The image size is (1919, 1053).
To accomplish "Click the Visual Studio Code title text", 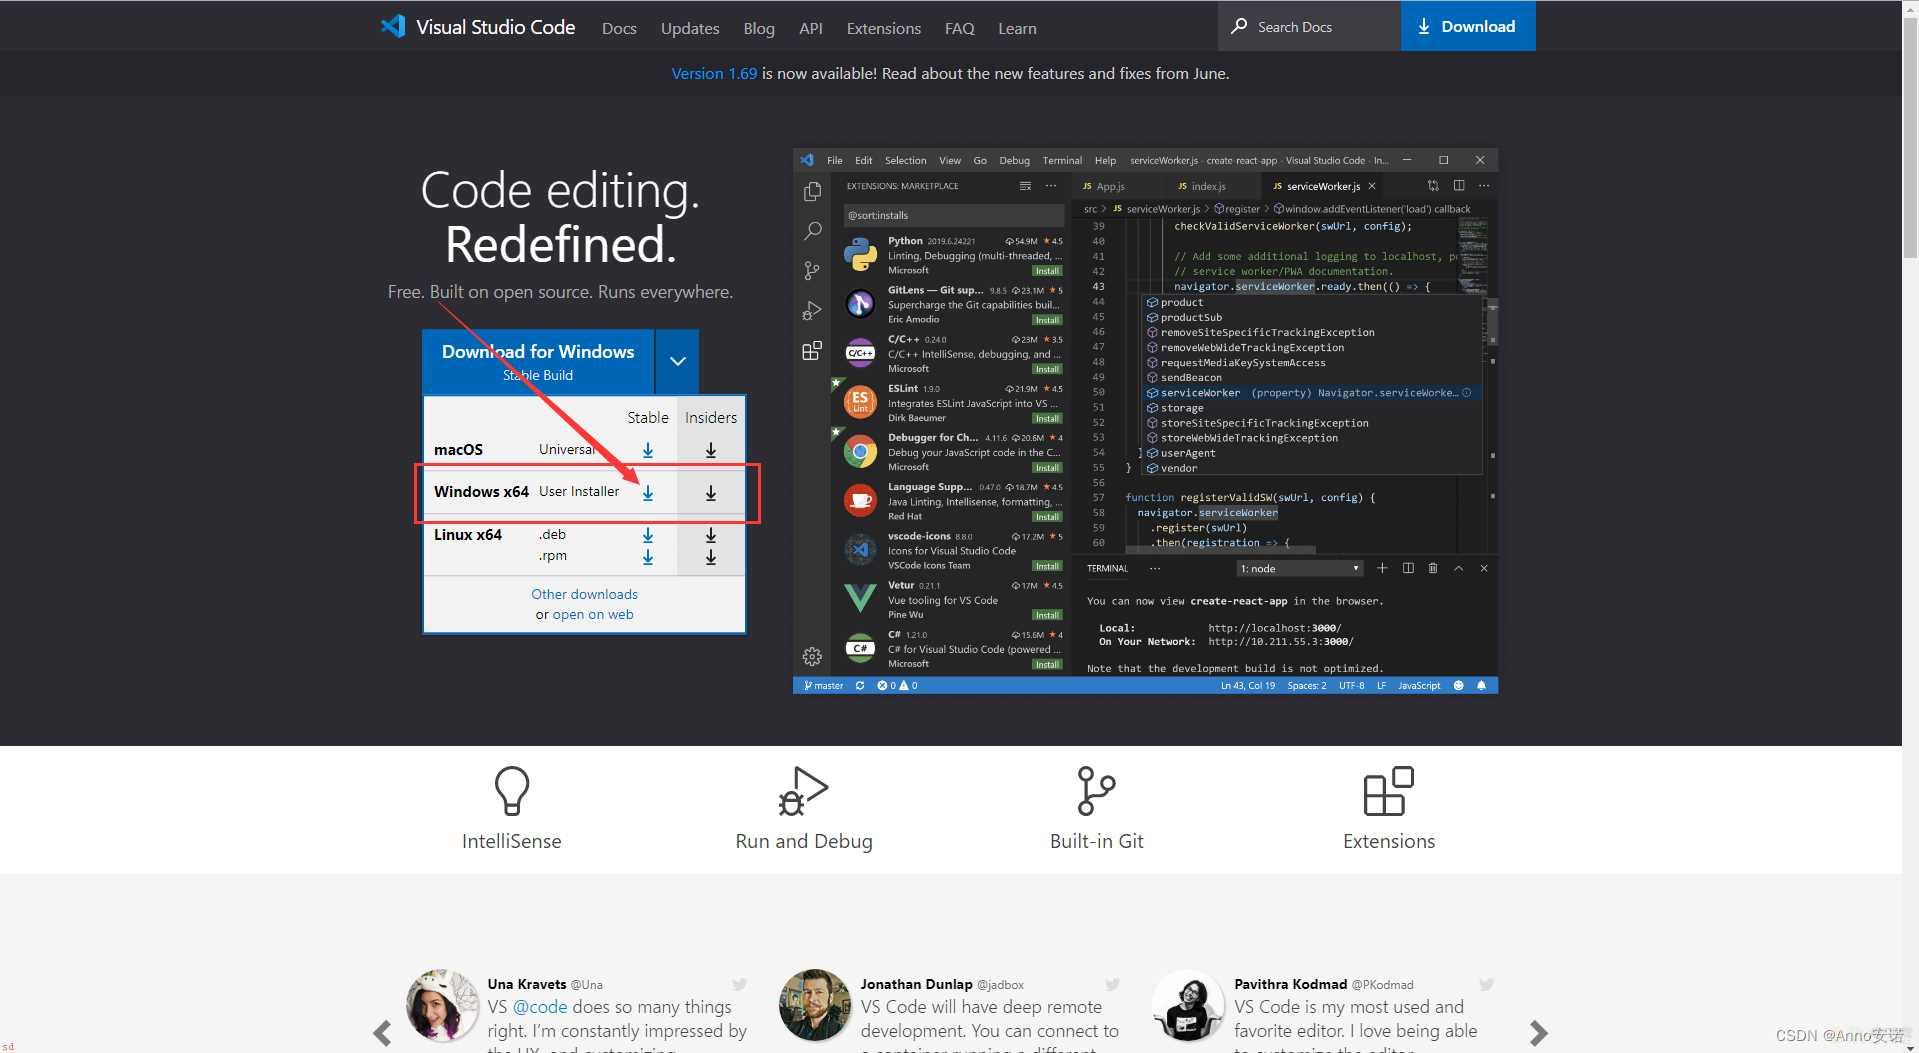I will click(495, 27).
